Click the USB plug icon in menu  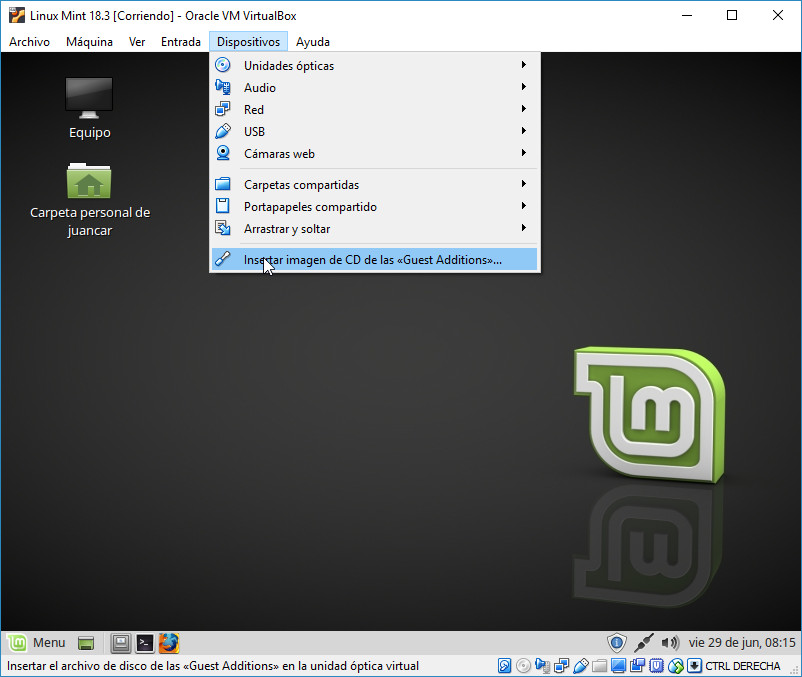tap(222, 131)
